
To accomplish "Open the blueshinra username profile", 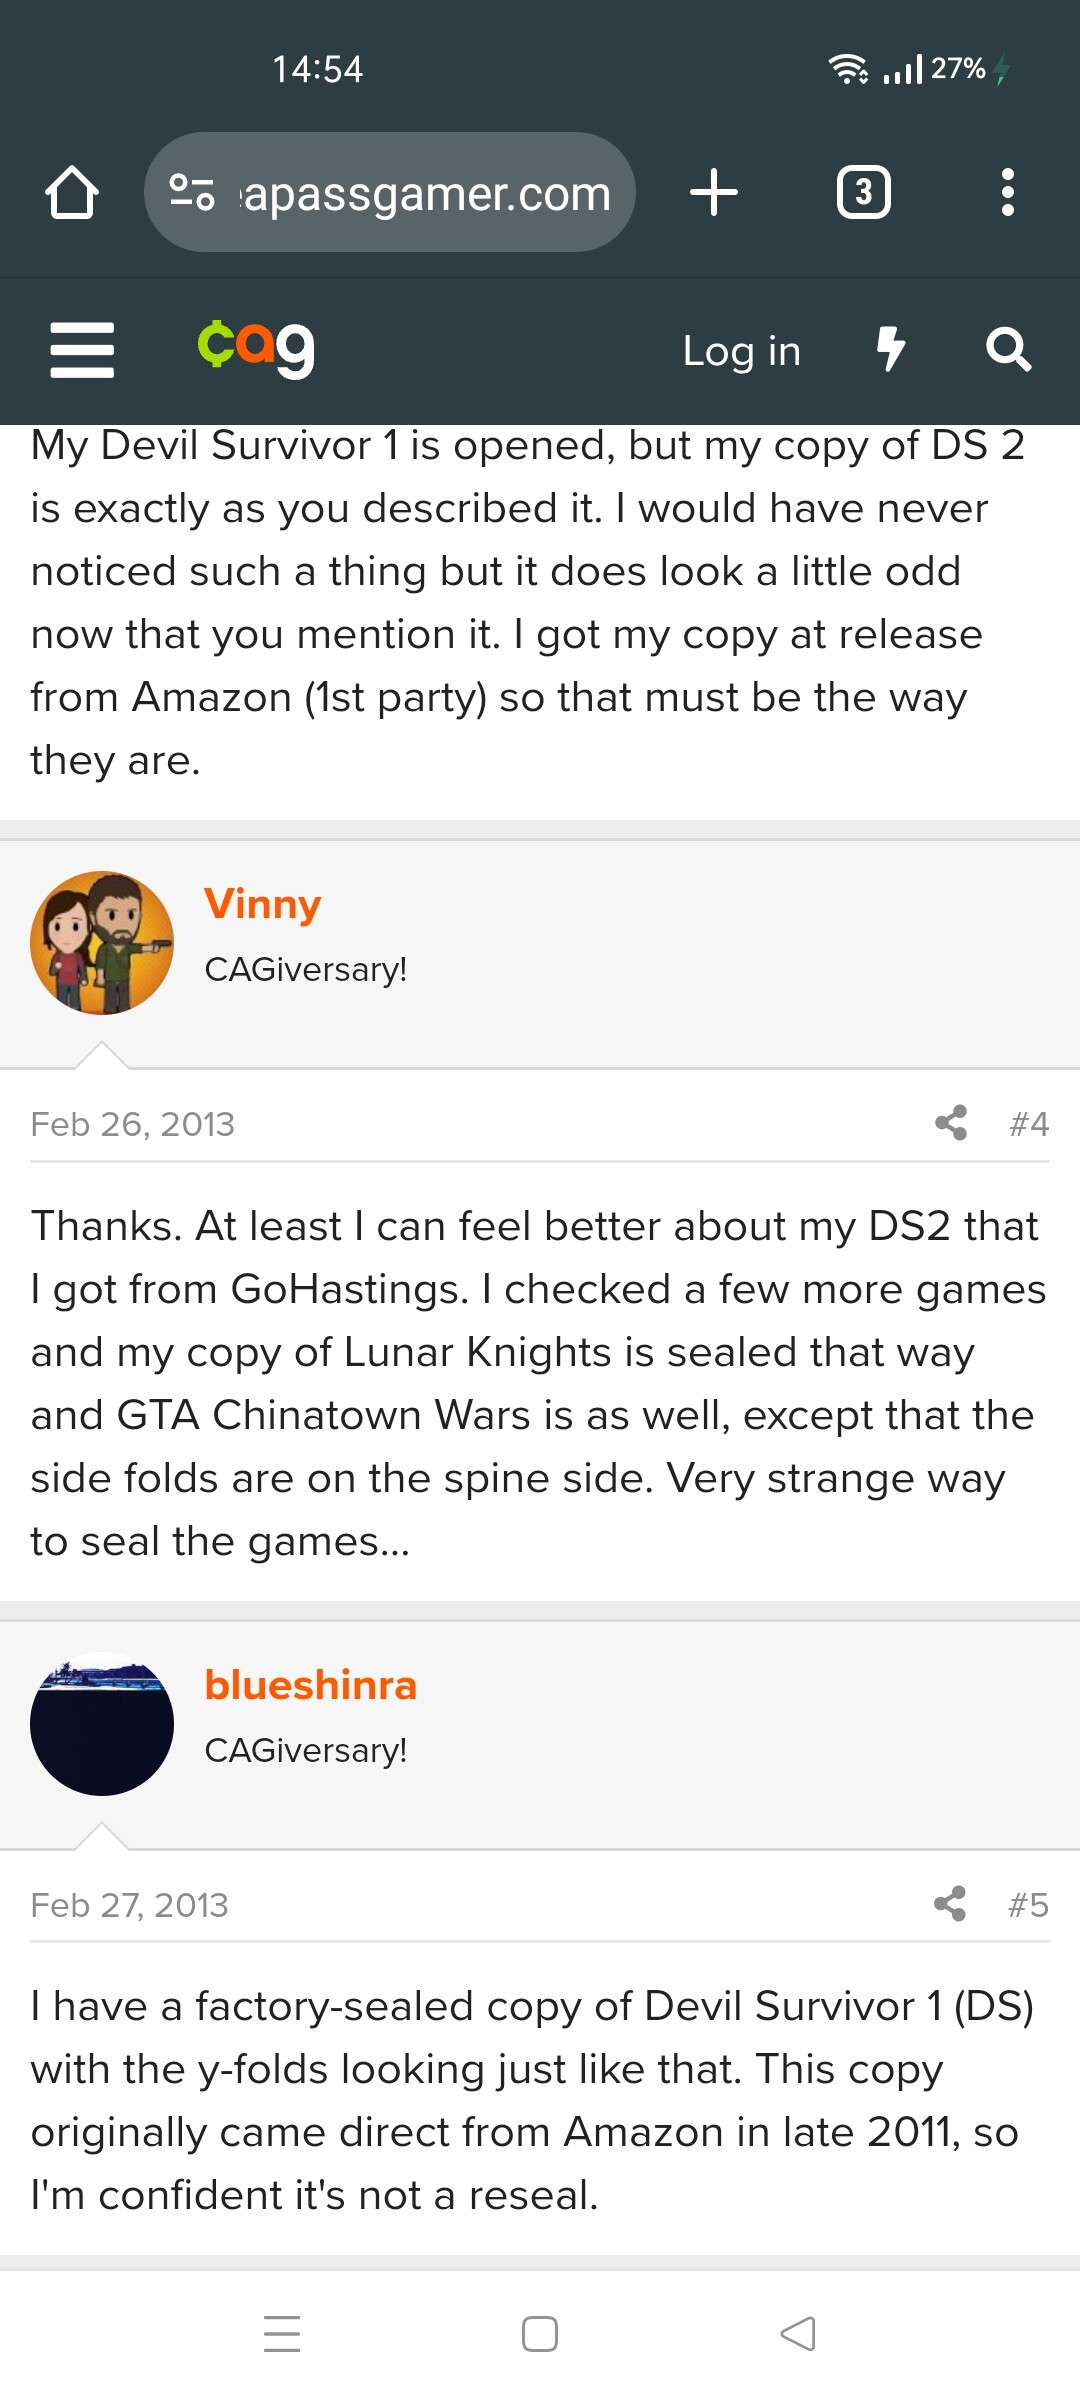I will pyautogui.click(x=310, y=1685).
